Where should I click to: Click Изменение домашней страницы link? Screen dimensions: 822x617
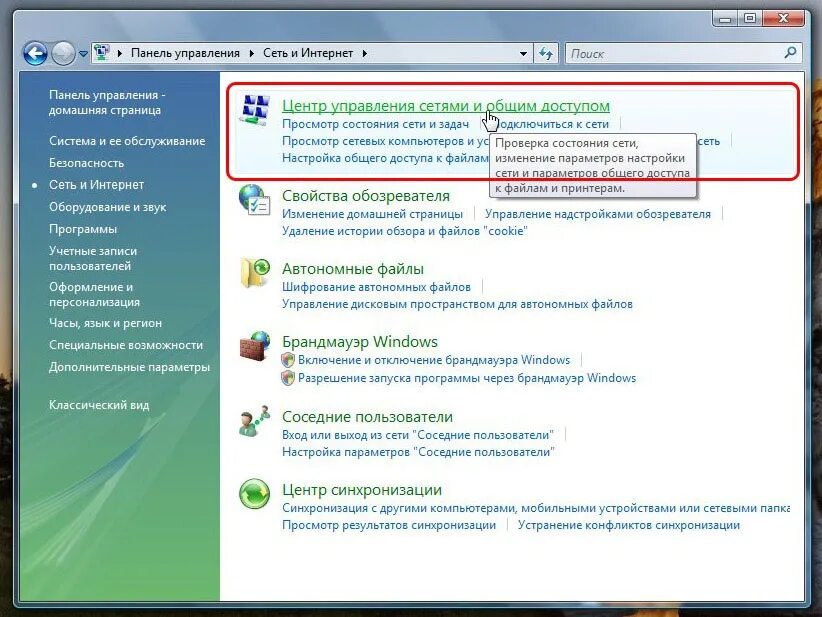pos(372,214)
